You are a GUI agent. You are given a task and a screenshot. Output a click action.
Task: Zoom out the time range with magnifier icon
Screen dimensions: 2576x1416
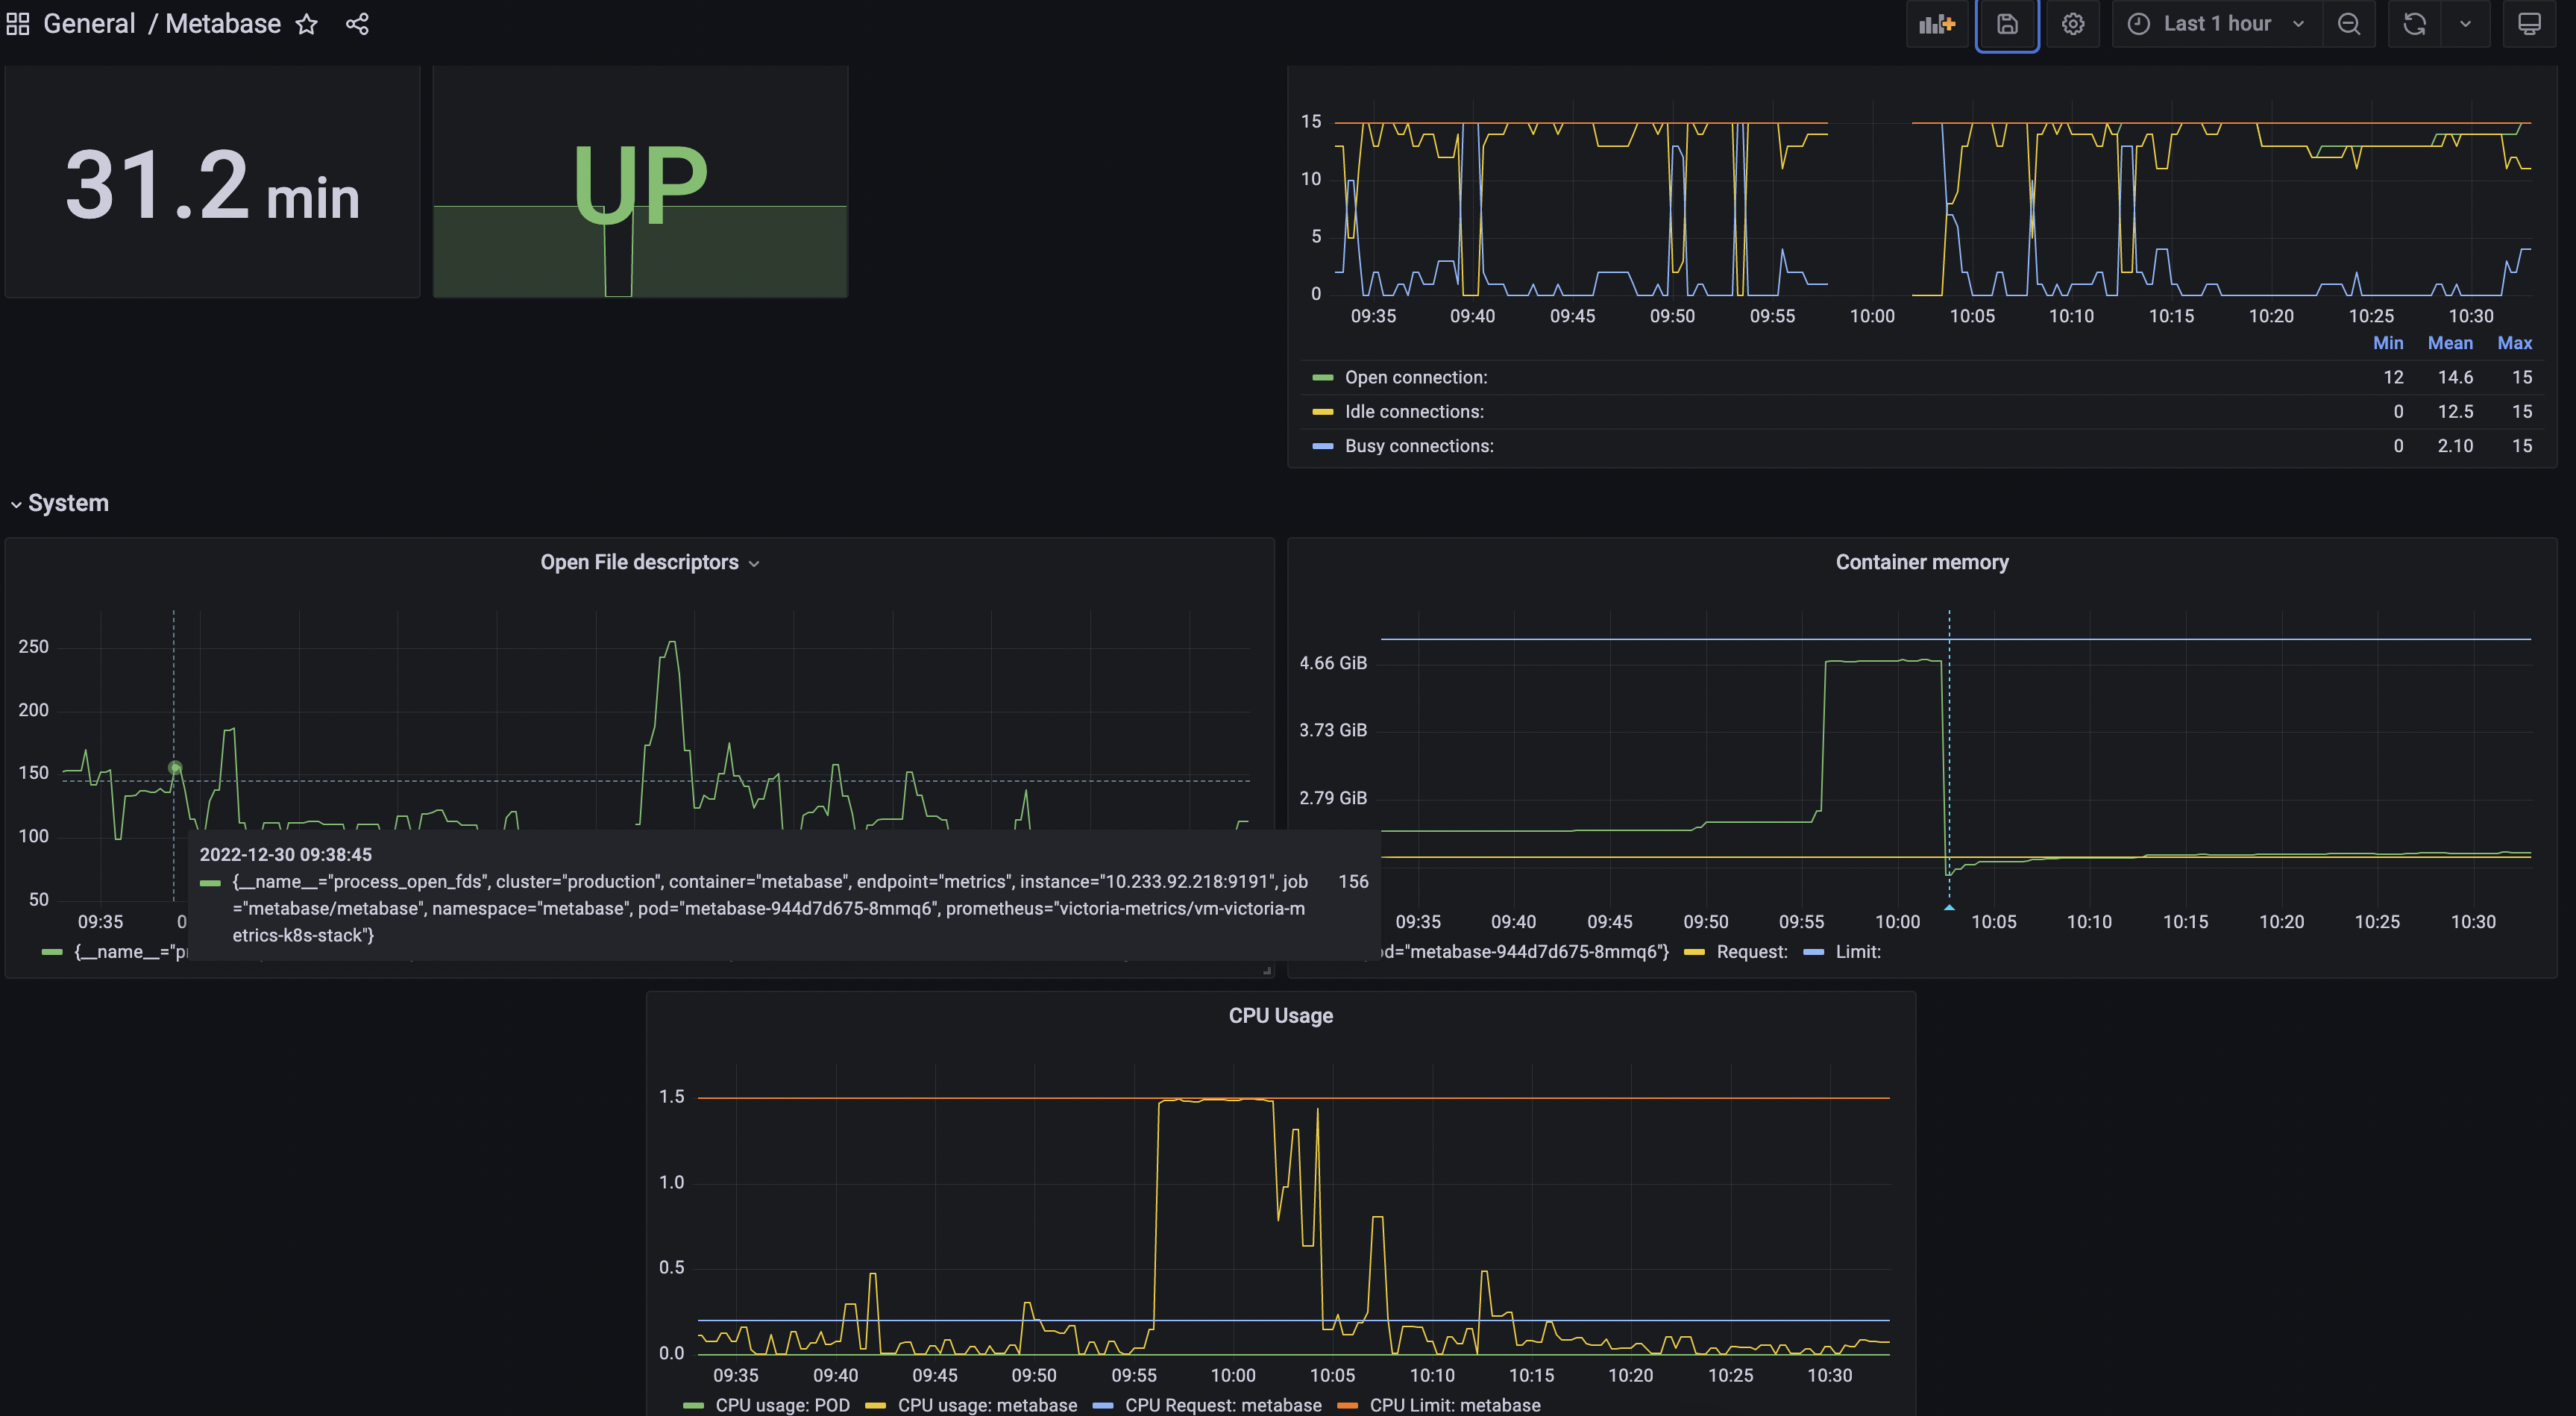[2349, 23]
